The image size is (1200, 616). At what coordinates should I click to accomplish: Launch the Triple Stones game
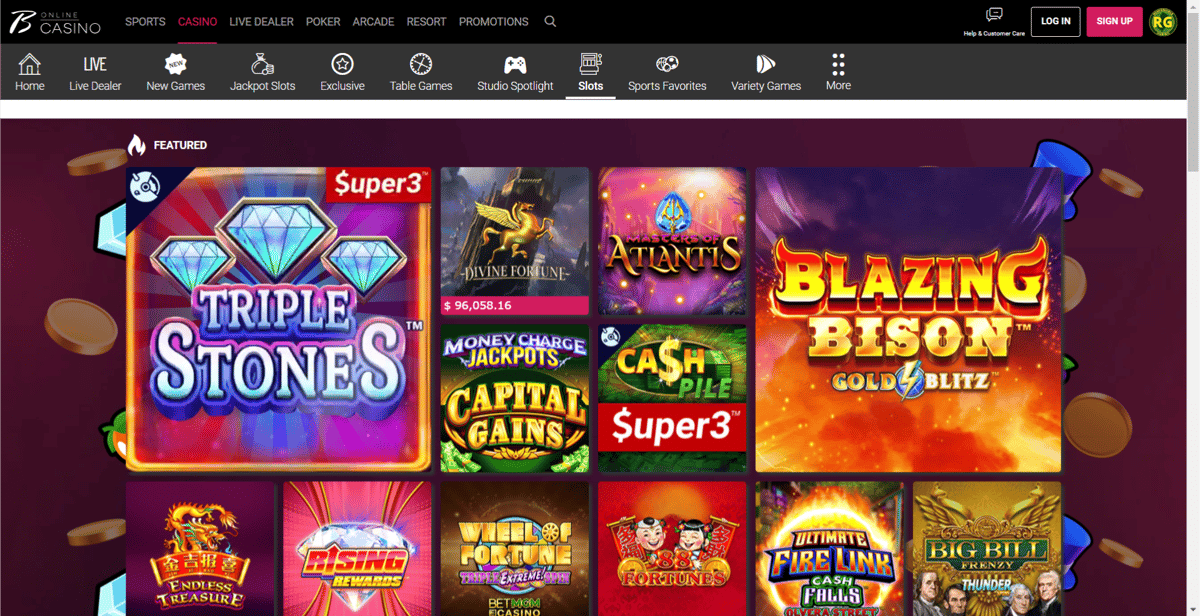click(x=279, y=319)
